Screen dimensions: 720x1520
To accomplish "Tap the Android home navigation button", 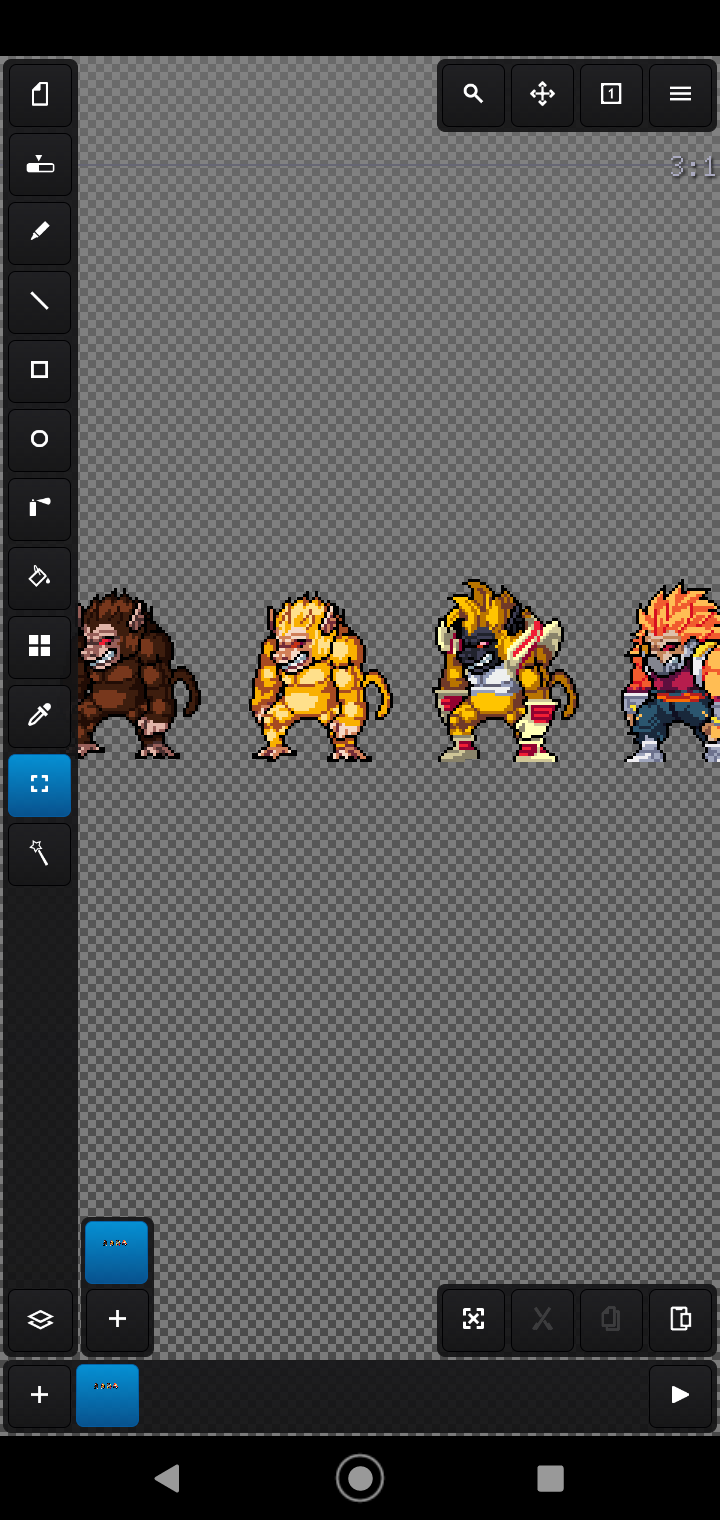I will click(360, 1478).
